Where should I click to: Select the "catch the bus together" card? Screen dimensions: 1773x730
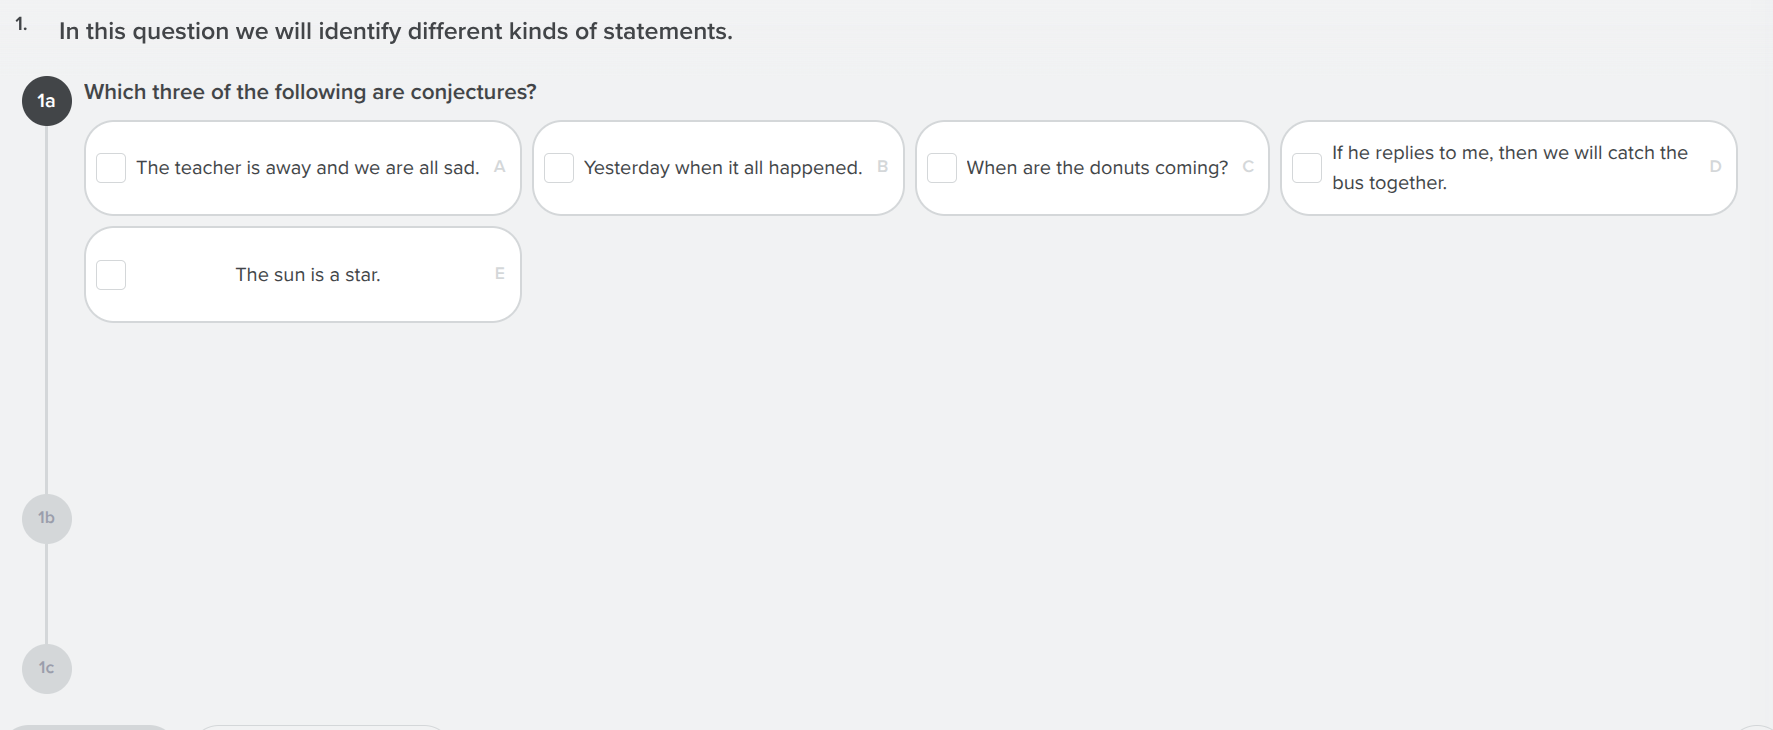[x=1508, y=167]
